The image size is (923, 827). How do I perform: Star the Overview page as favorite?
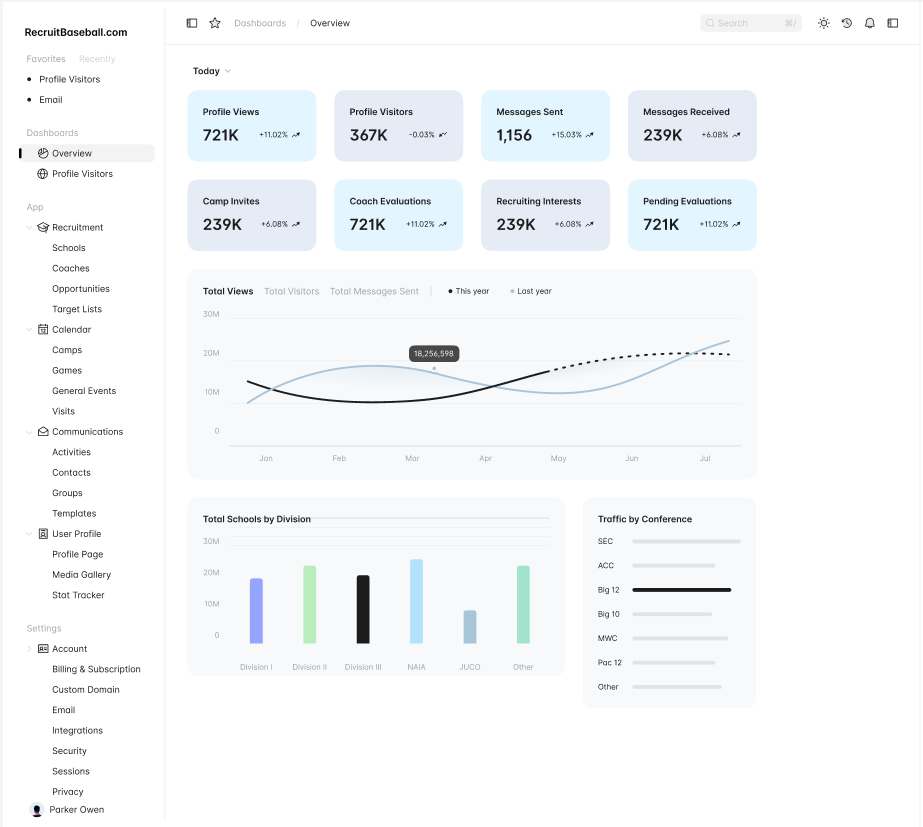tap(214, 22)
